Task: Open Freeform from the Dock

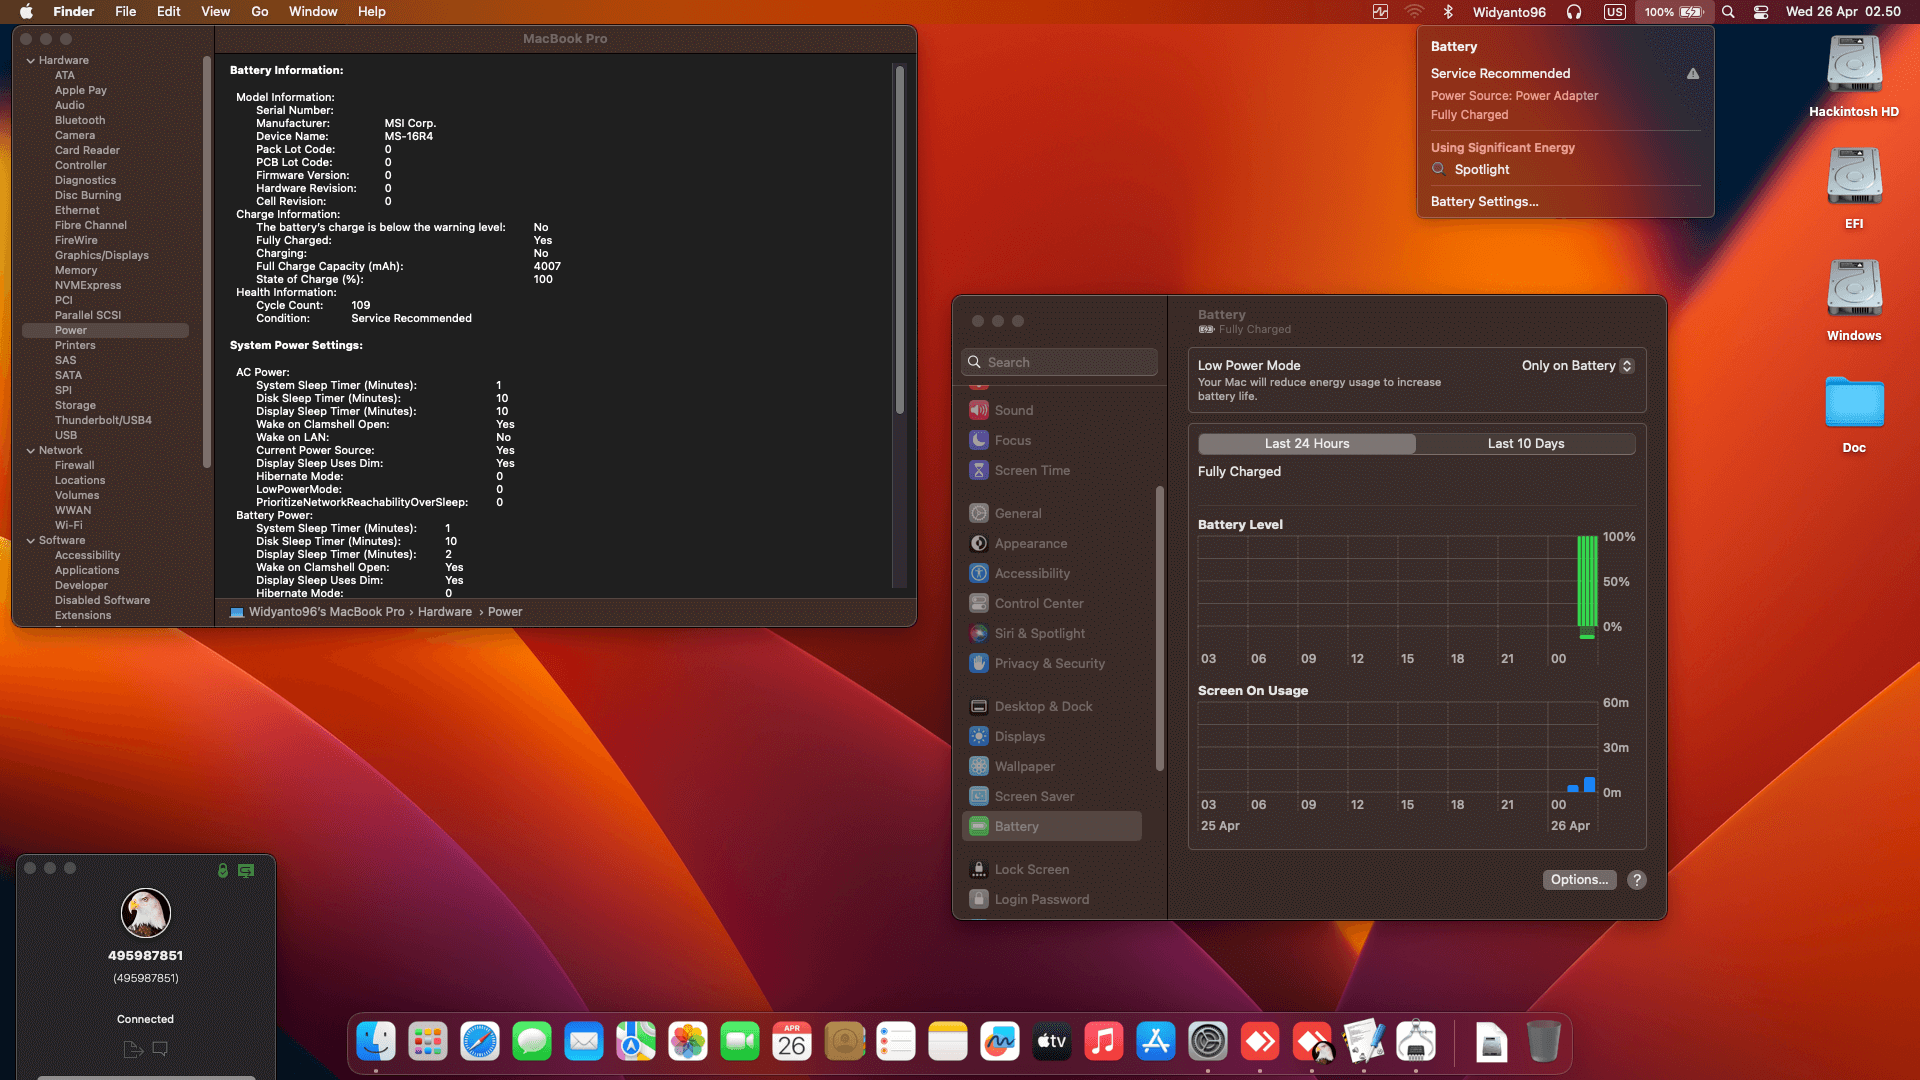Action: 1000,1042
